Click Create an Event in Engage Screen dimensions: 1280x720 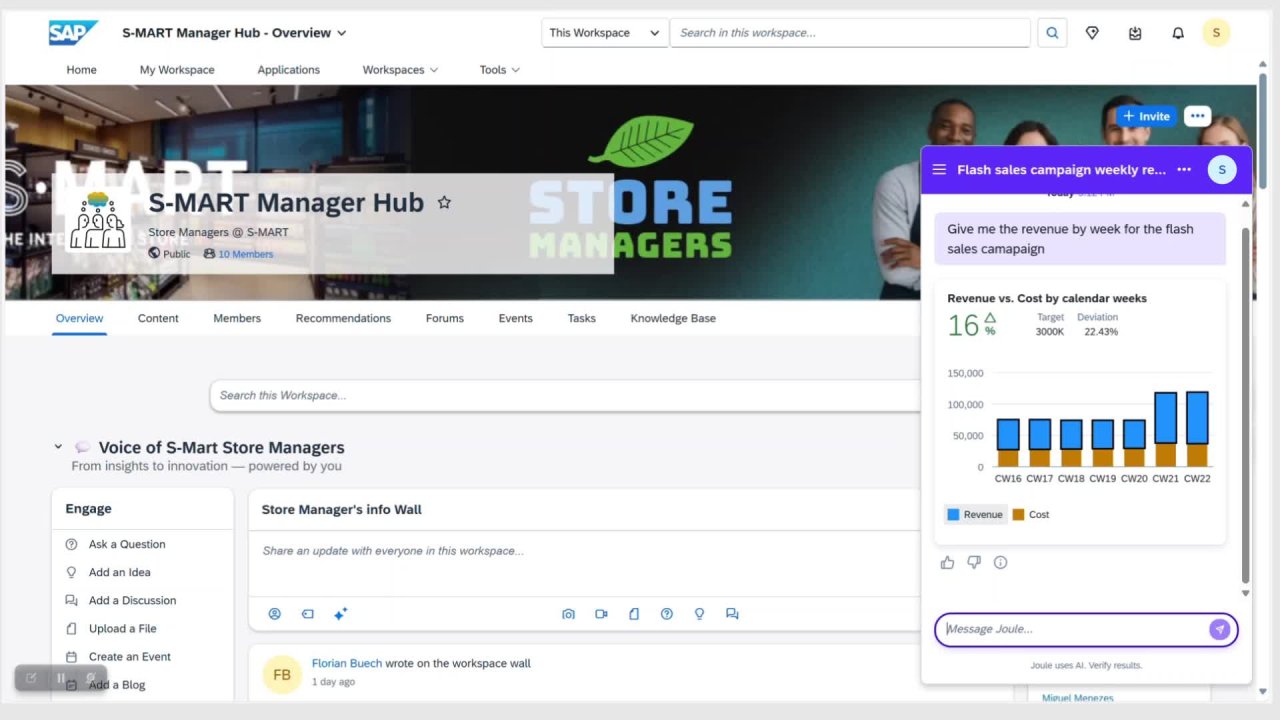(x=130, y=656)
